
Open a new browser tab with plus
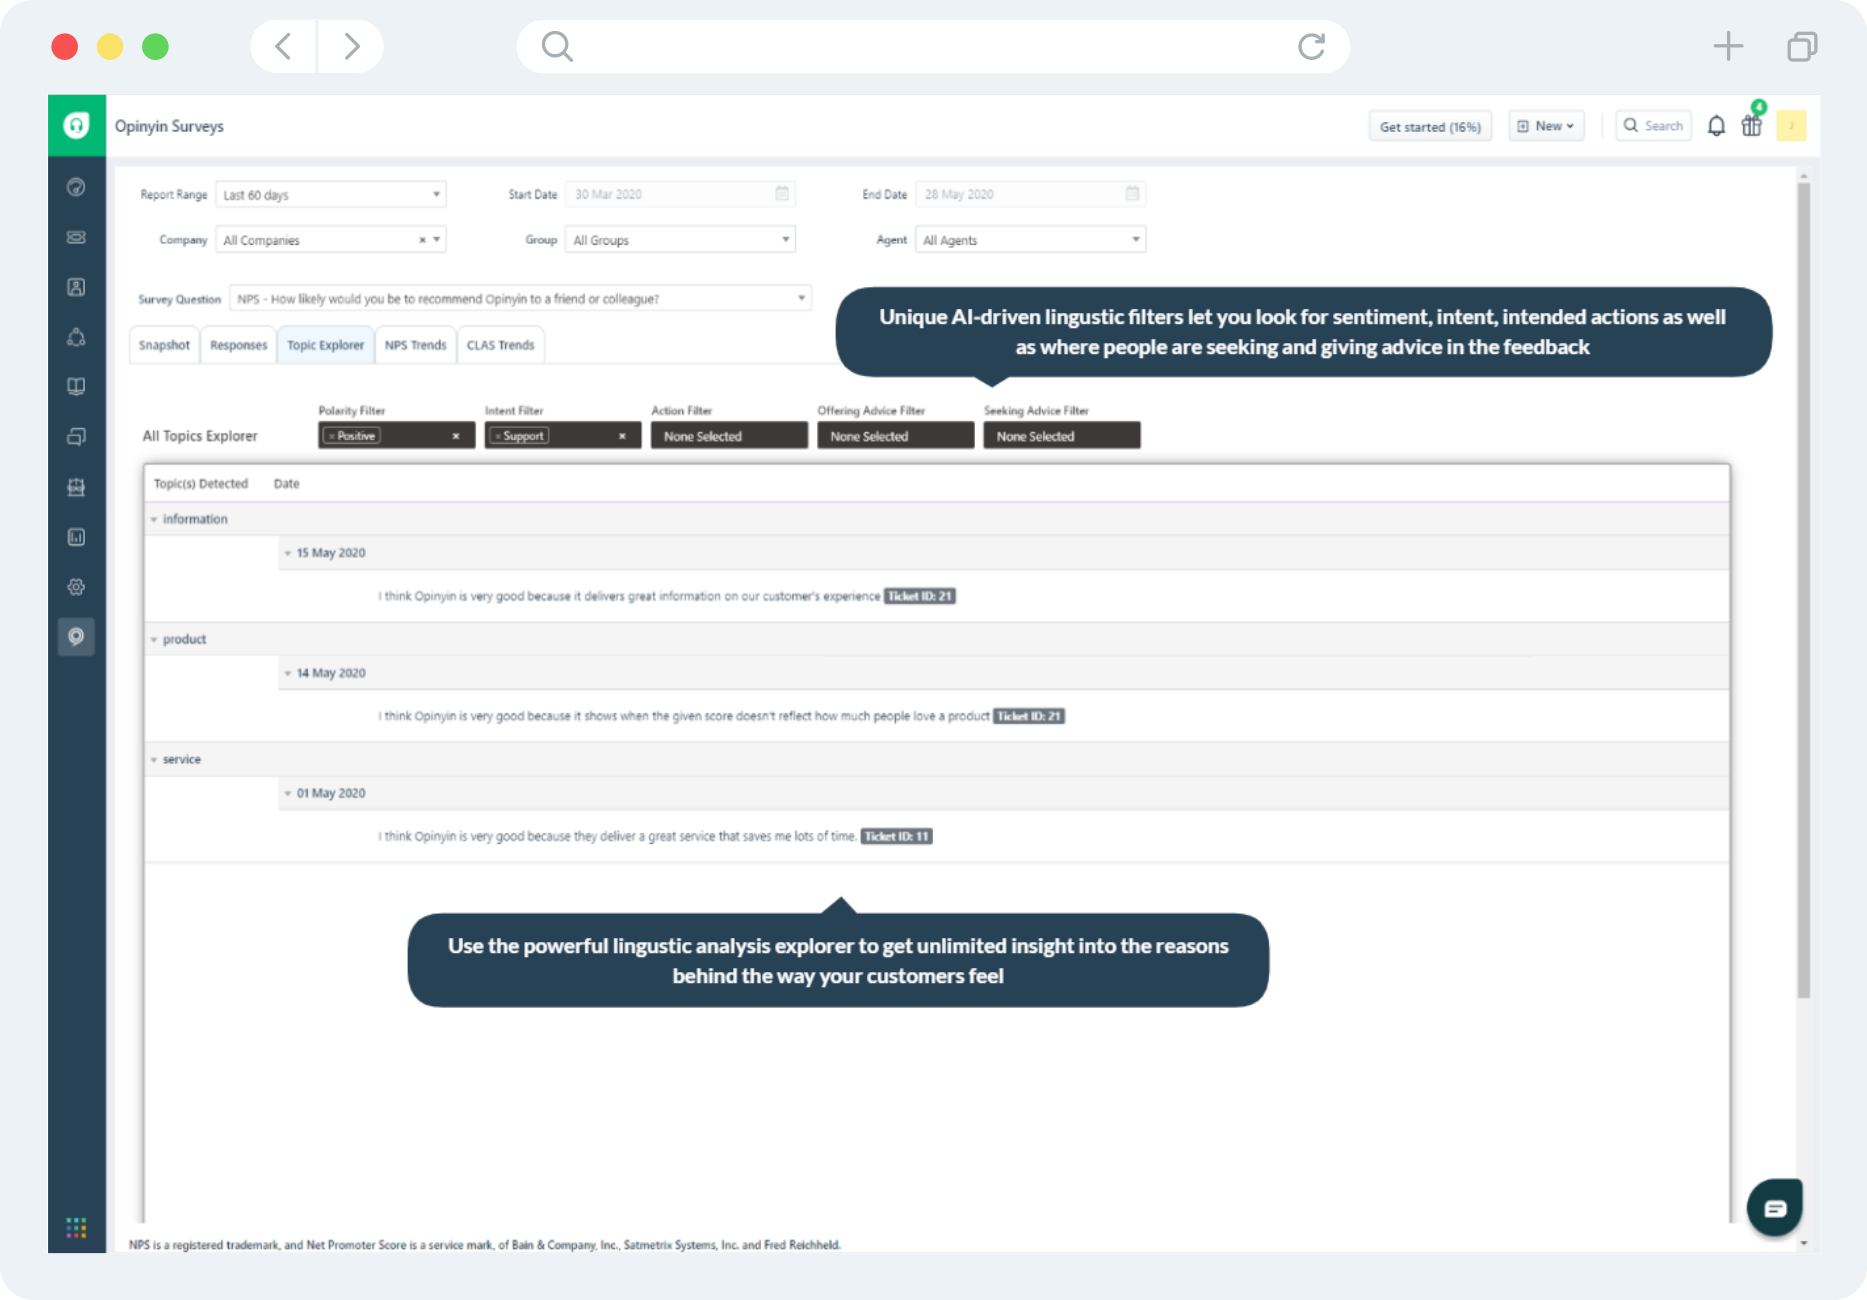1728,46
